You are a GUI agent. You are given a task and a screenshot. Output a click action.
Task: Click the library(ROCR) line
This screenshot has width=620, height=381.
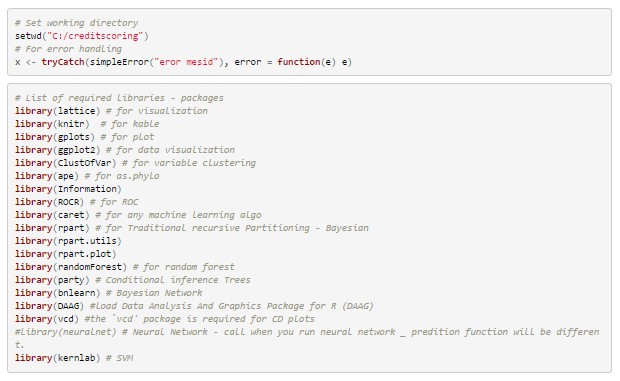(77, 202)
